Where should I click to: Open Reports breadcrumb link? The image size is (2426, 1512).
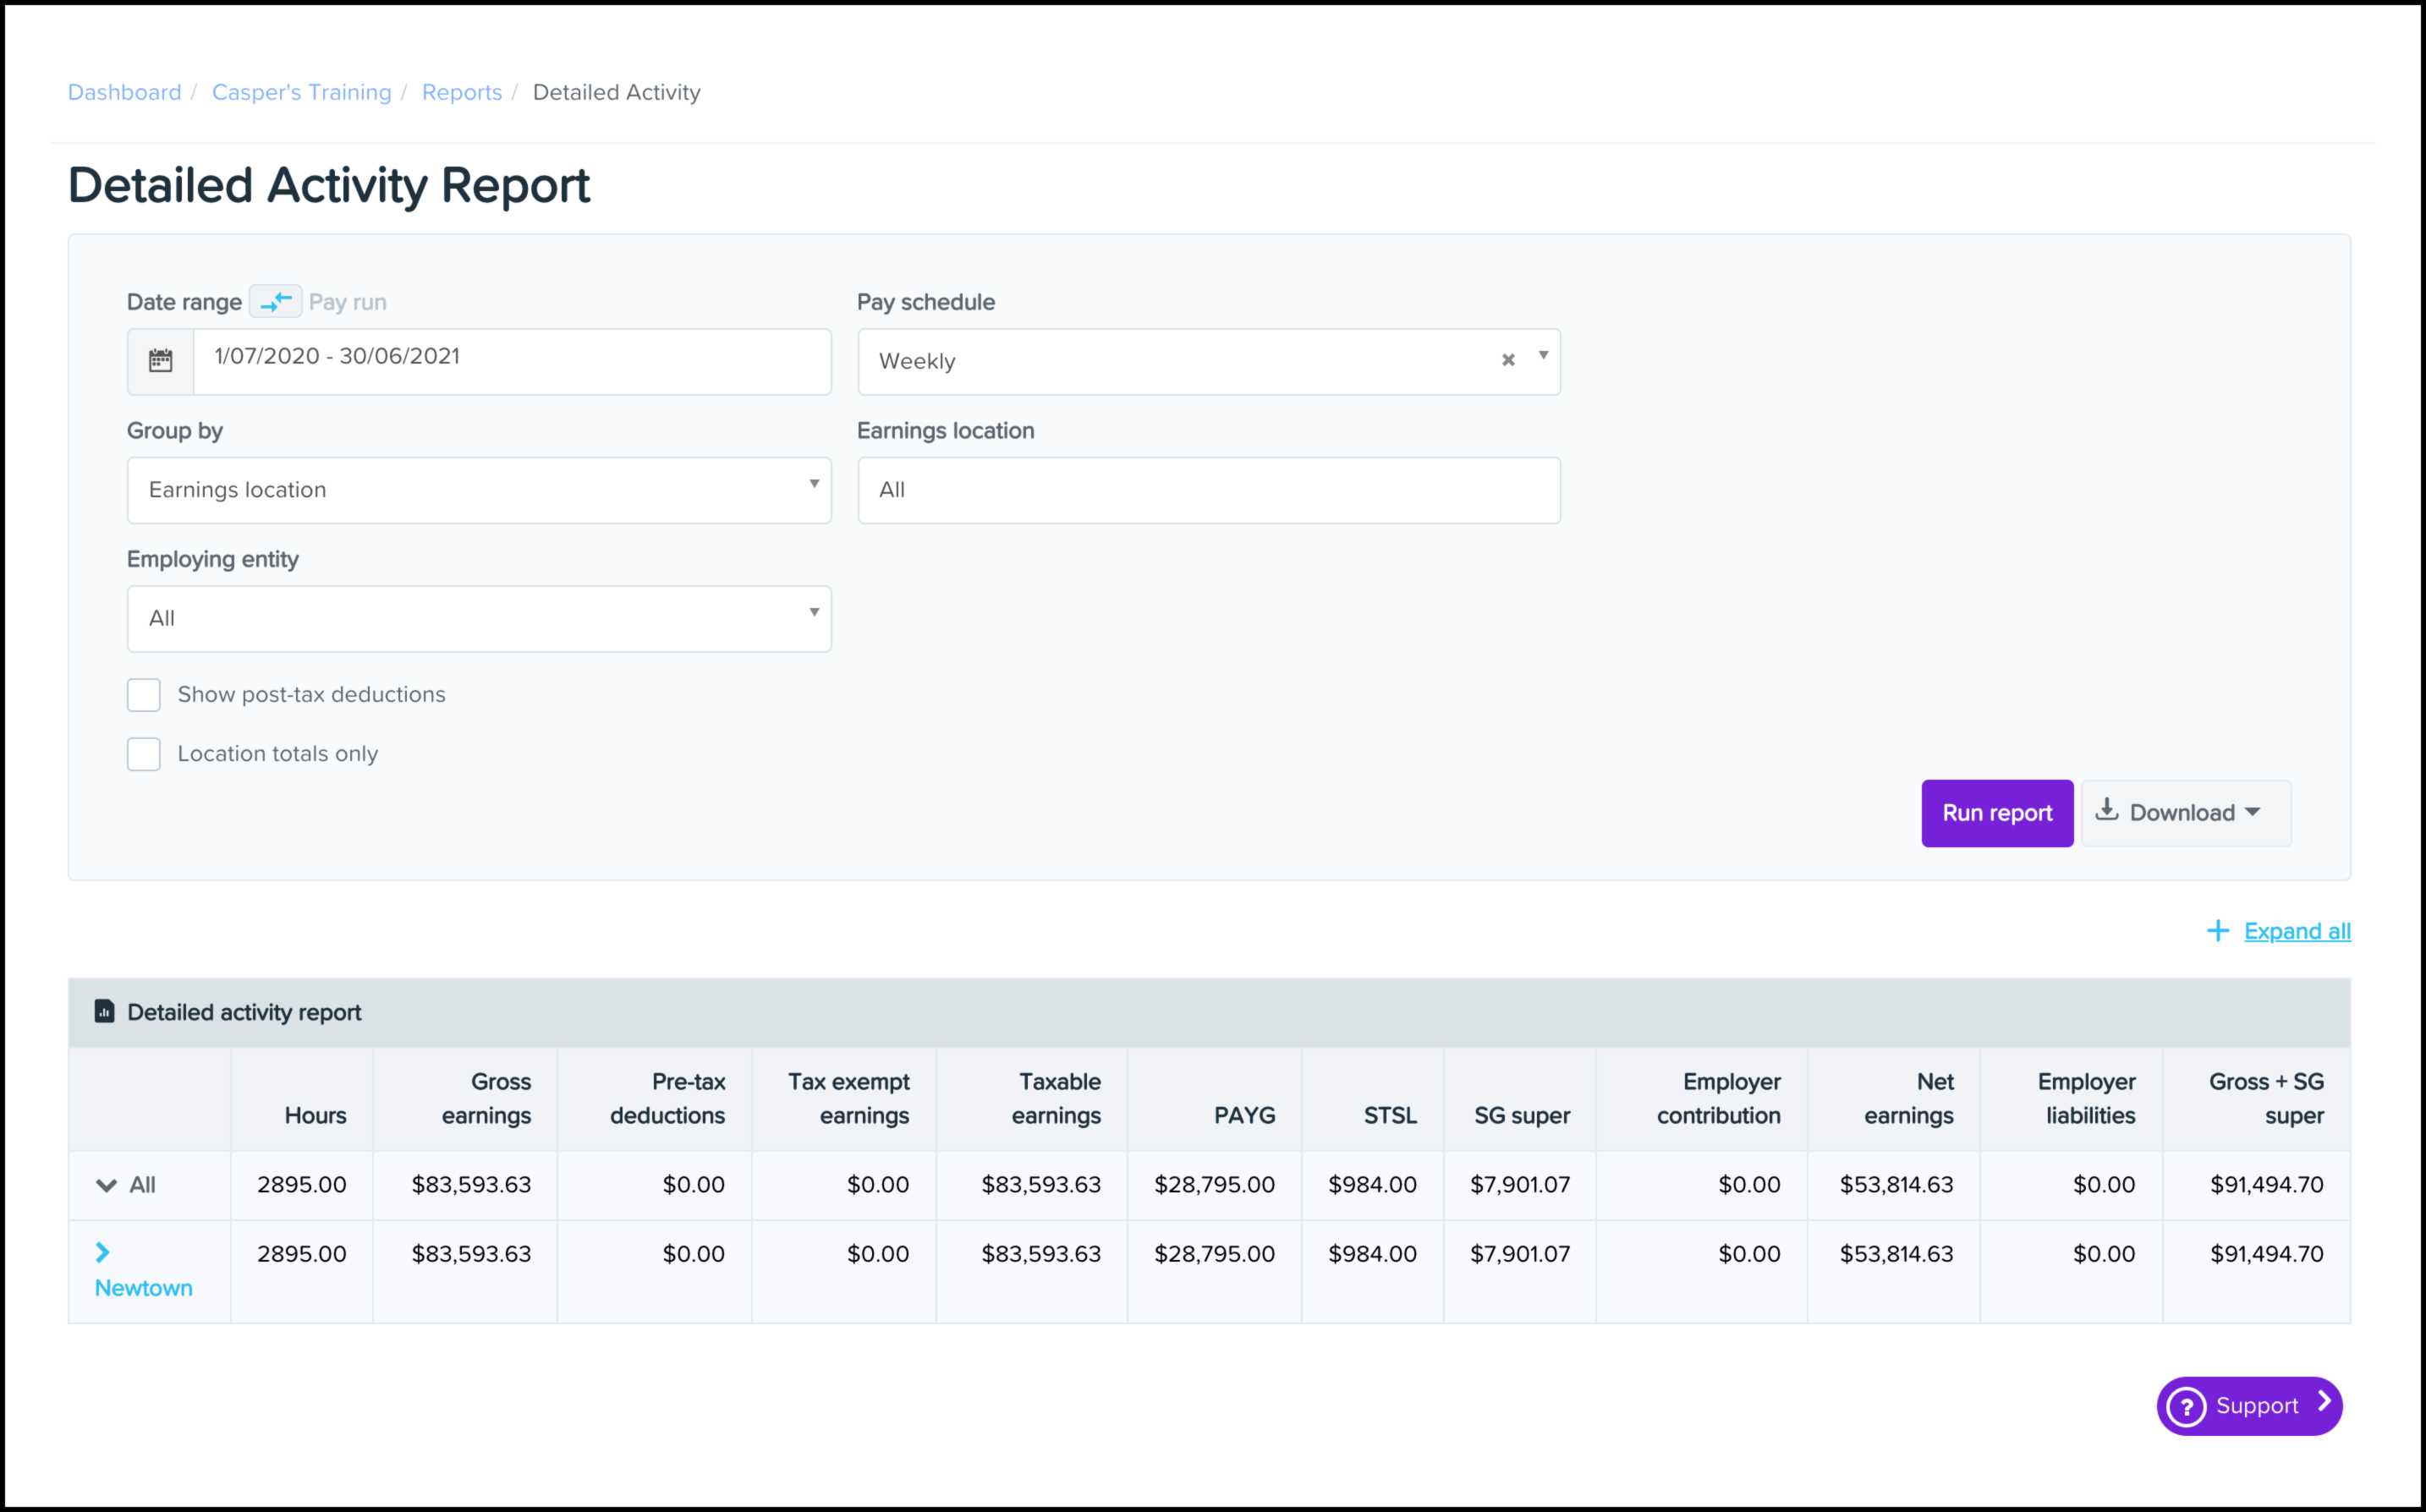click(461, 92)
